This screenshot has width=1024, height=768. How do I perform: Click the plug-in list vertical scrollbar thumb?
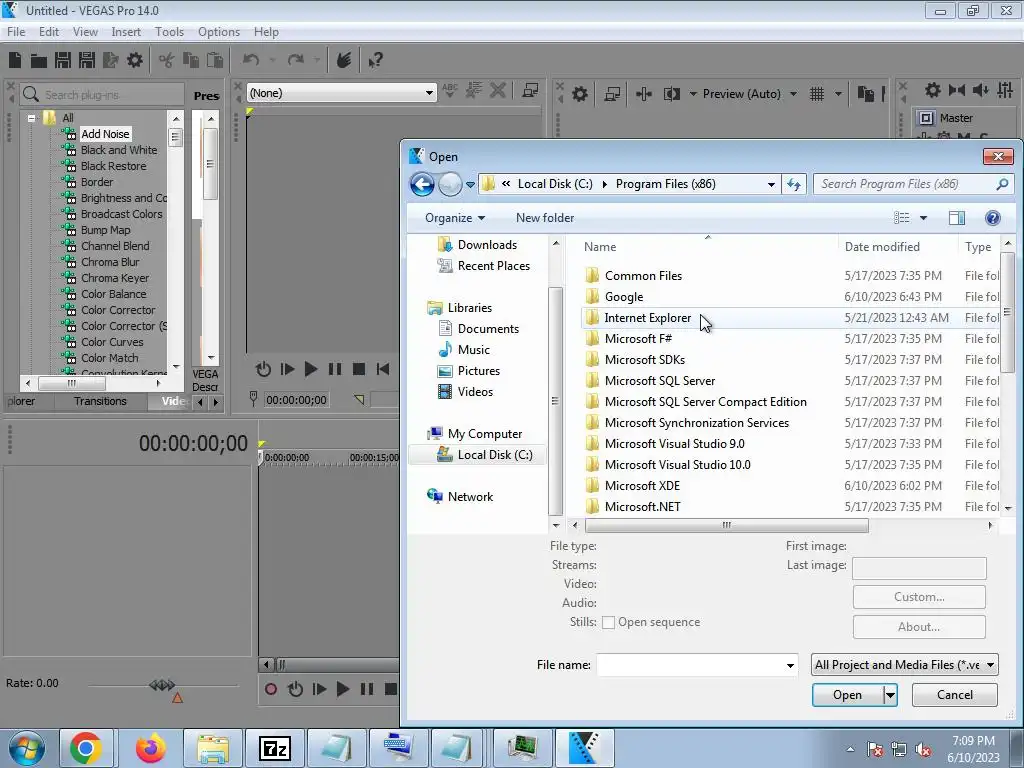(175, 137)
